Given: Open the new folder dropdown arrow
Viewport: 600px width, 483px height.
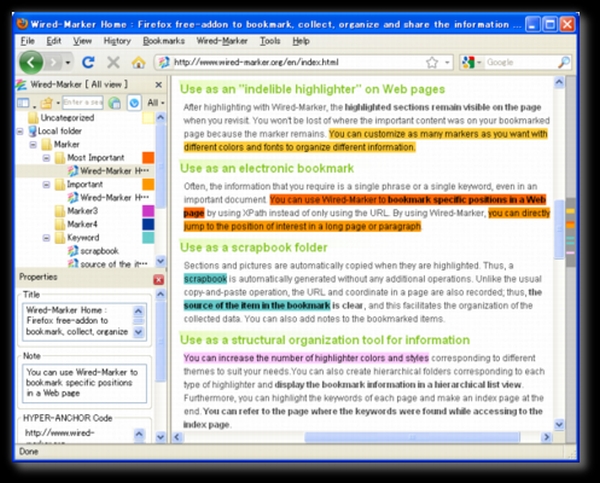Looking at the screenshot, I should pos(58,103).
